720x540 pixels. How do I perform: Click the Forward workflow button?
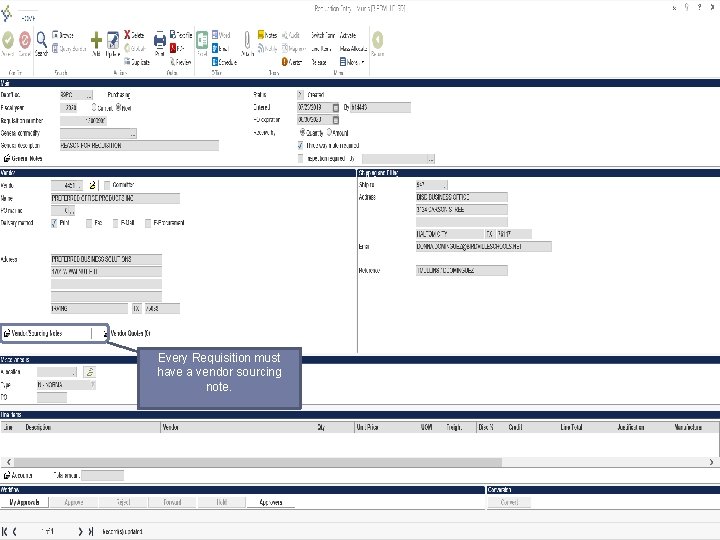tap(172, 502)
